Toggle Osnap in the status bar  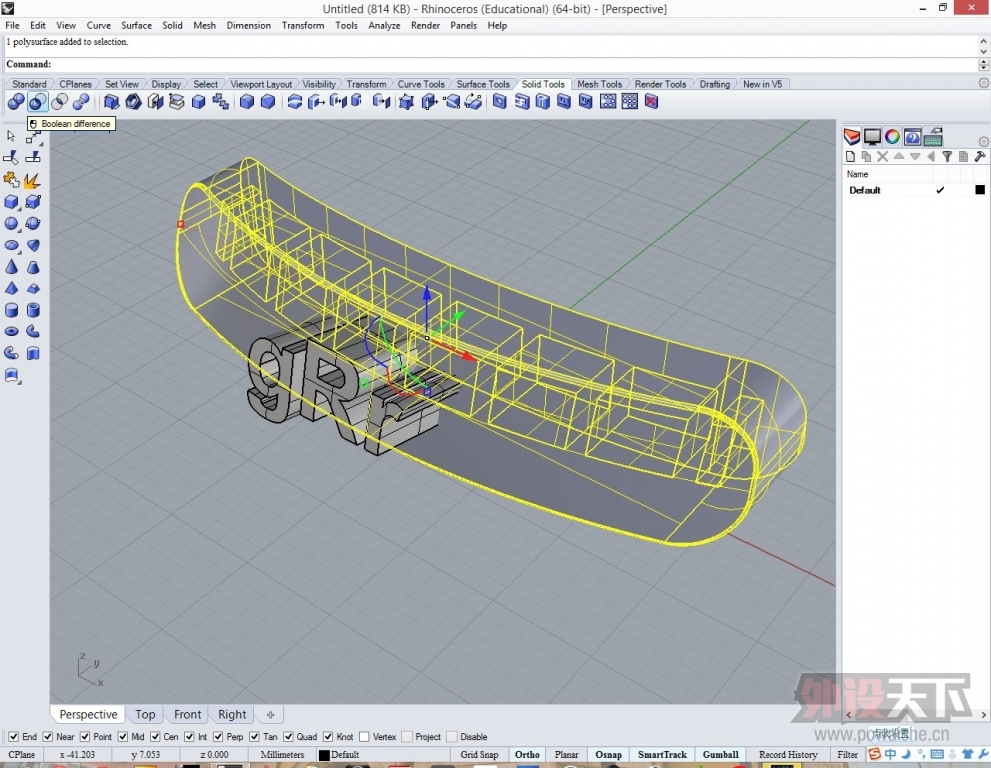pyautogui.click(x=609, y=755)
